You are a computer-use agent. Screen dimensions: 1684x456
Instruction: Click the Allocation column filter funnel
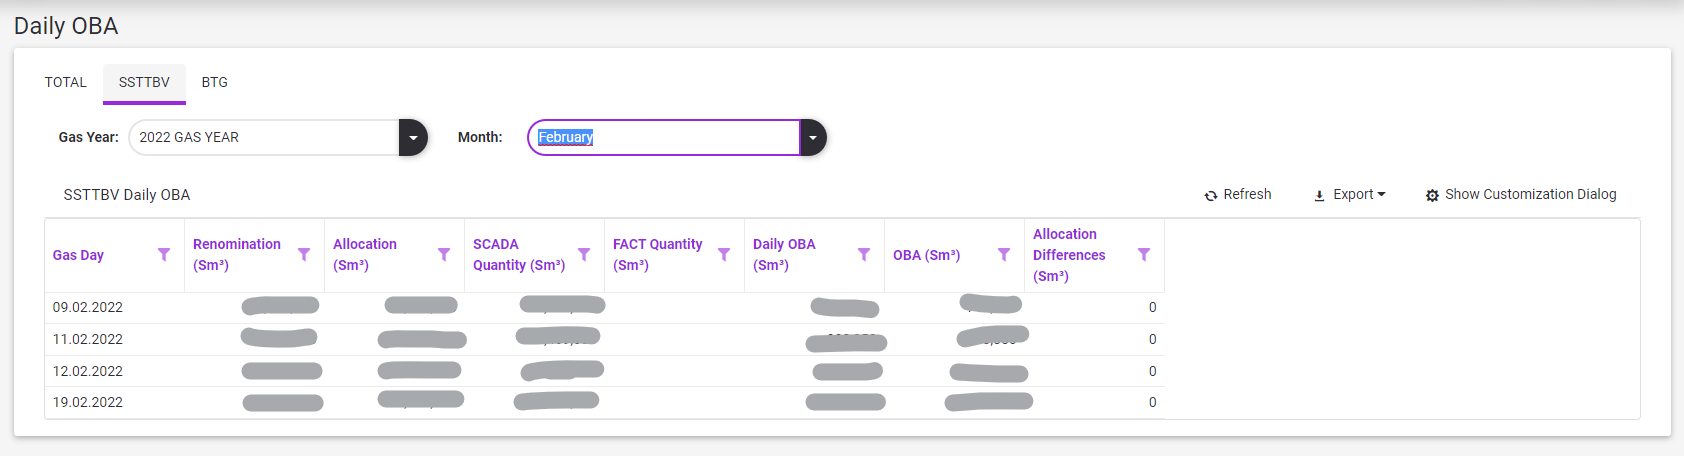(444, 255)
